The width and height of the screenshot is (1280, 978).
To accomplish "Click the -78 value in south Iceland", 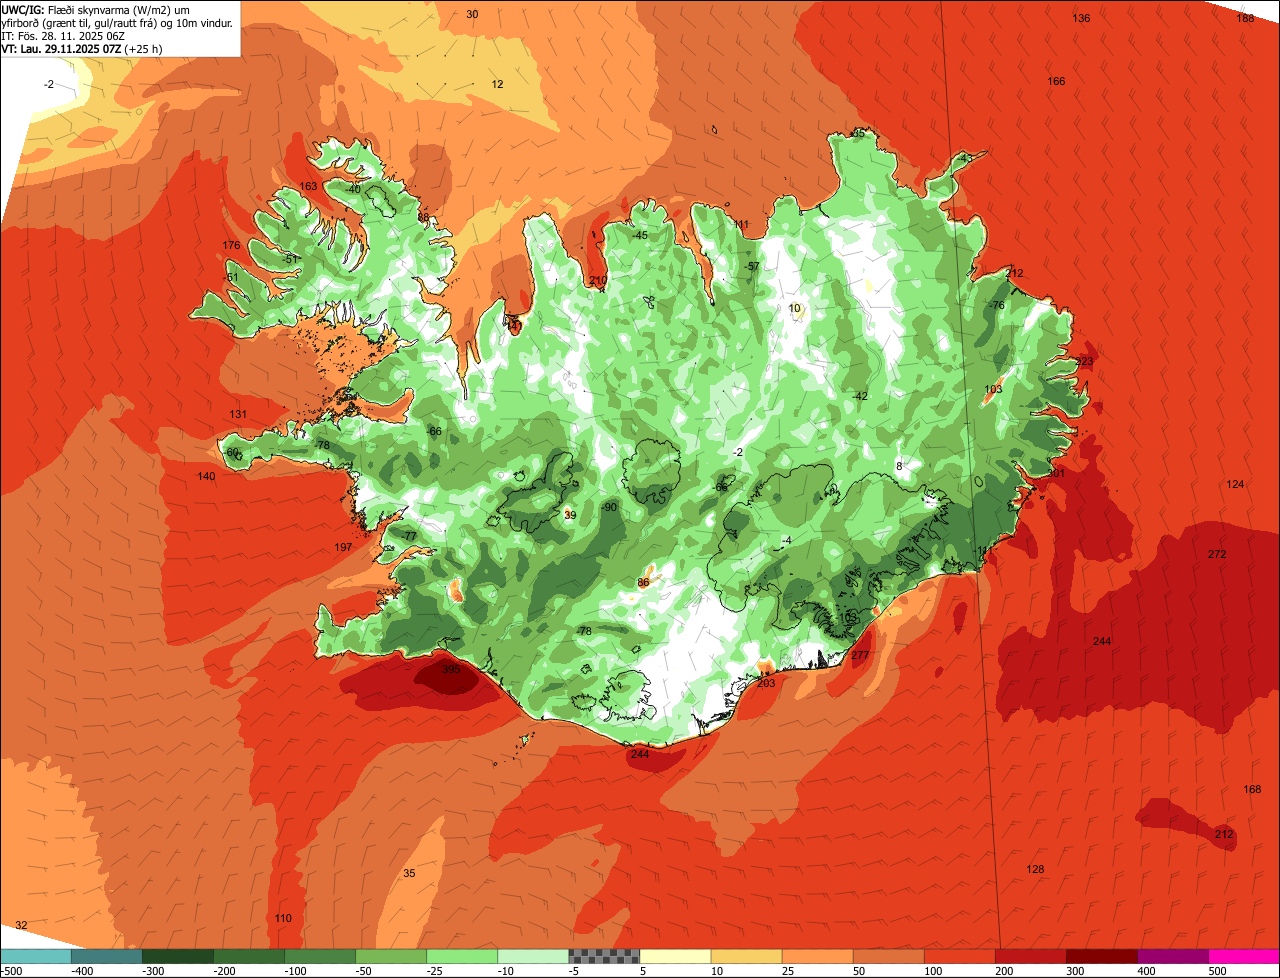I will click(x=584, y=631).
